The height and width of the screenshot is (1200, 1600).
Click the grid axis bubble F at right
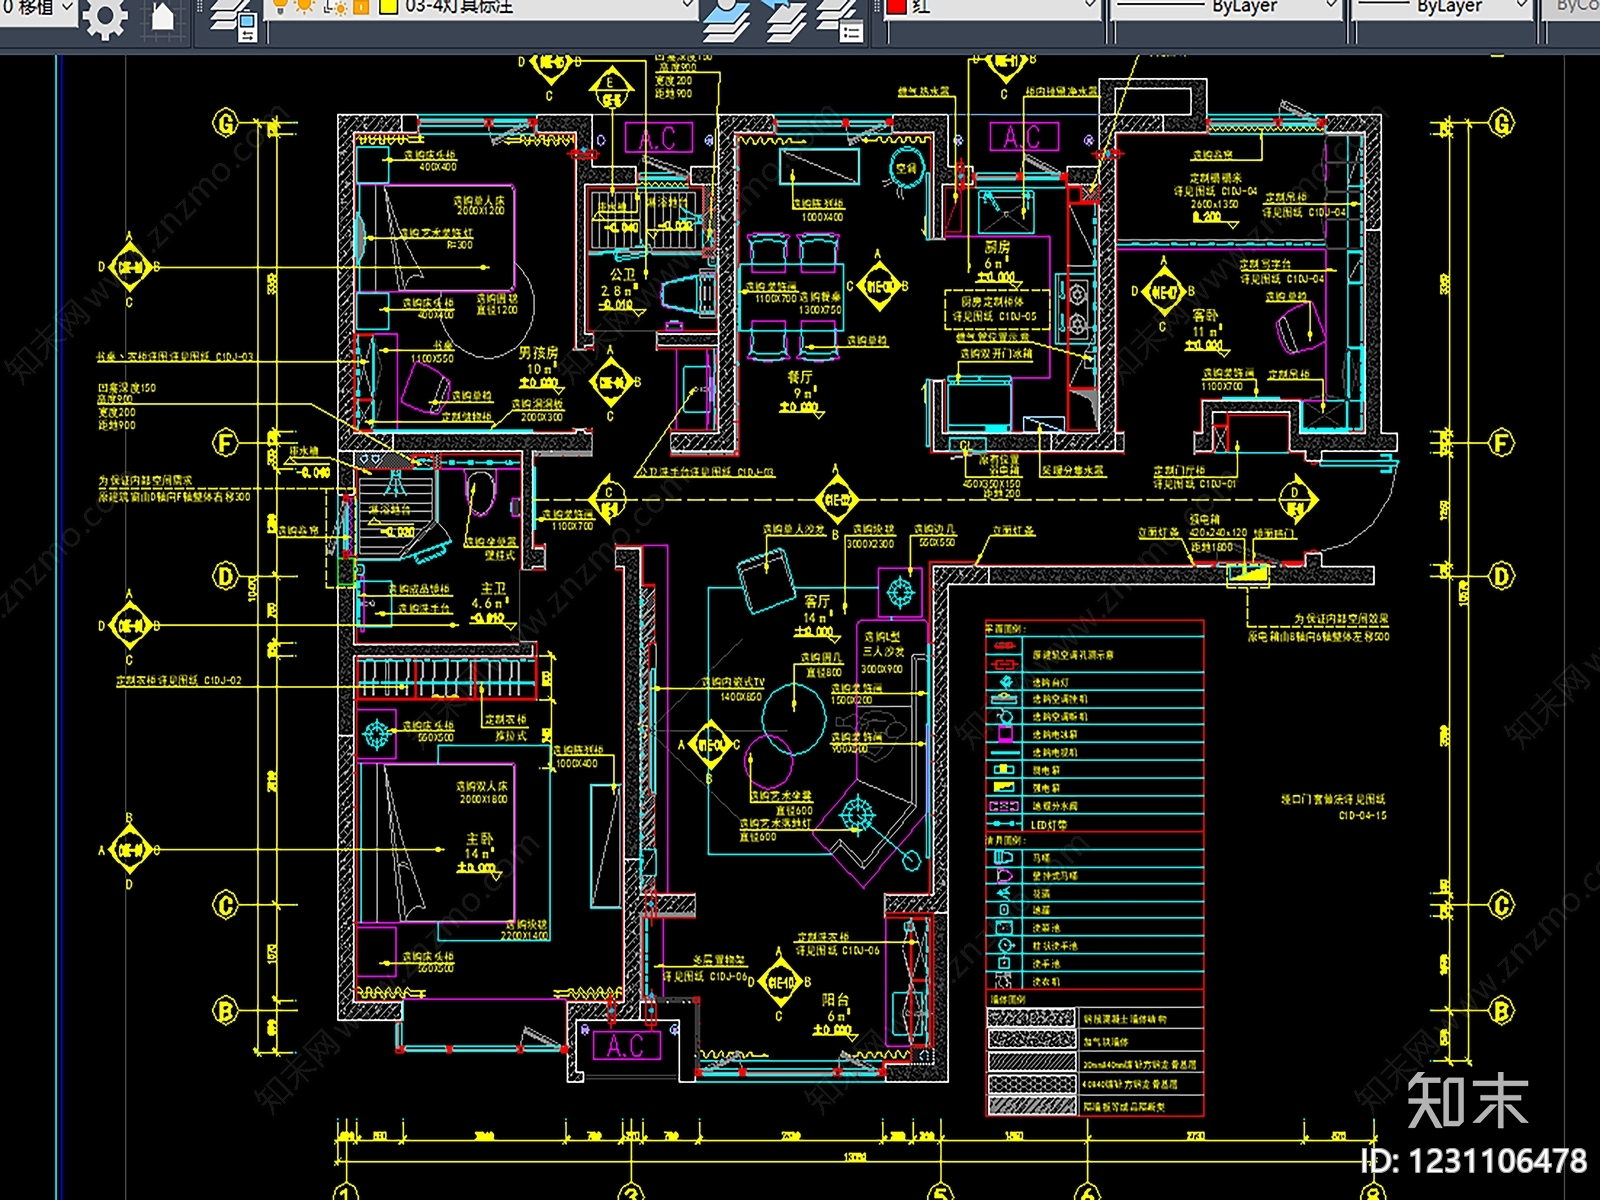[1502, 443]
